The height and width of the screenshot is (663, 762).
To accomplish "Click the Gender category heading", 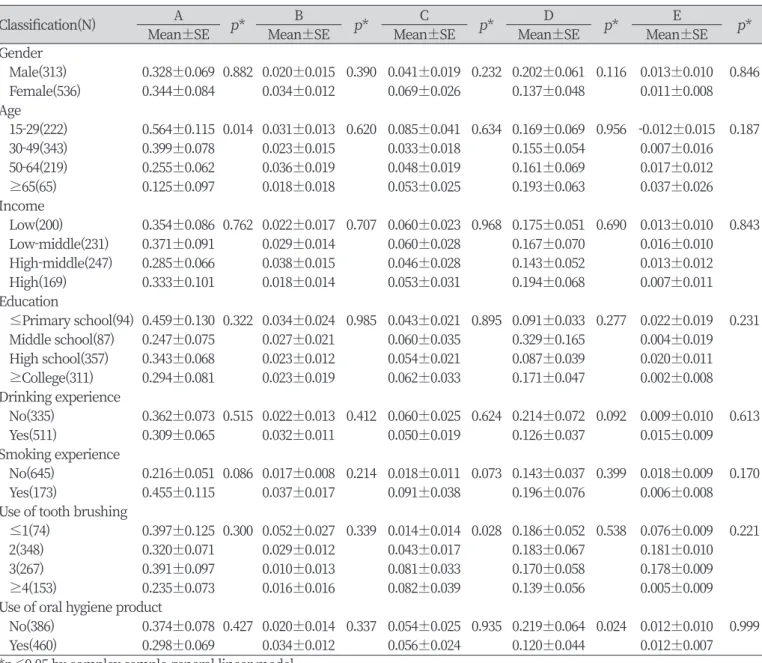I will tap(21, 52).
